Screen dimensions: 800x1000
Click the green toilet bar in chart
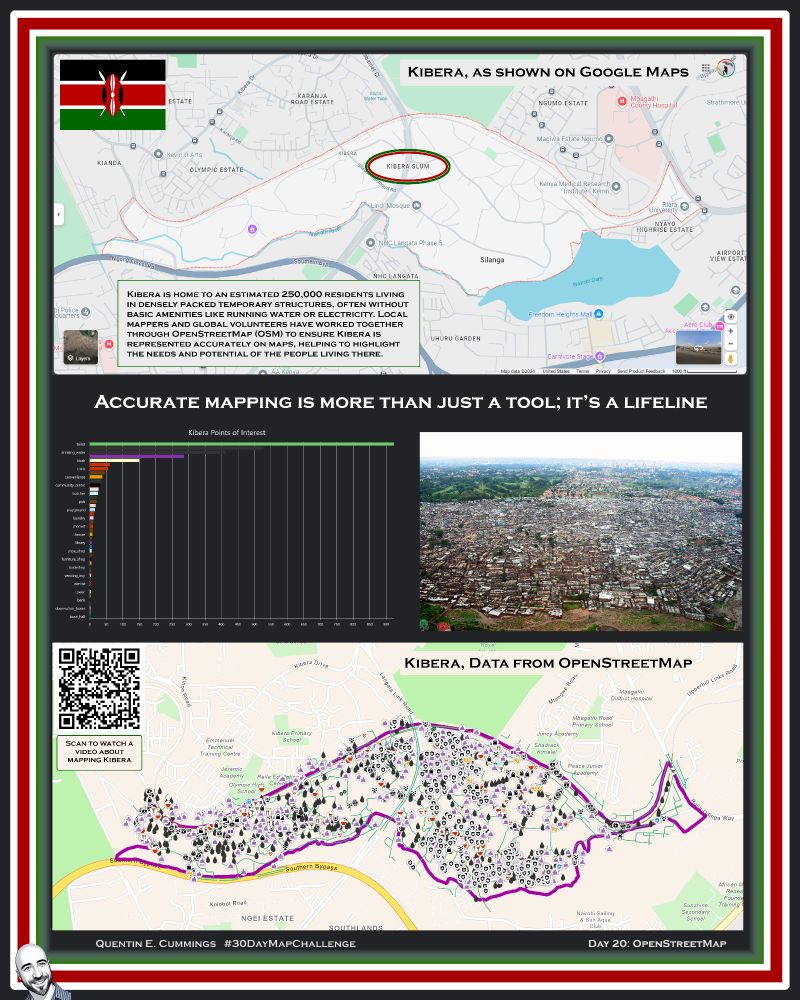click(x=241, y=444)
